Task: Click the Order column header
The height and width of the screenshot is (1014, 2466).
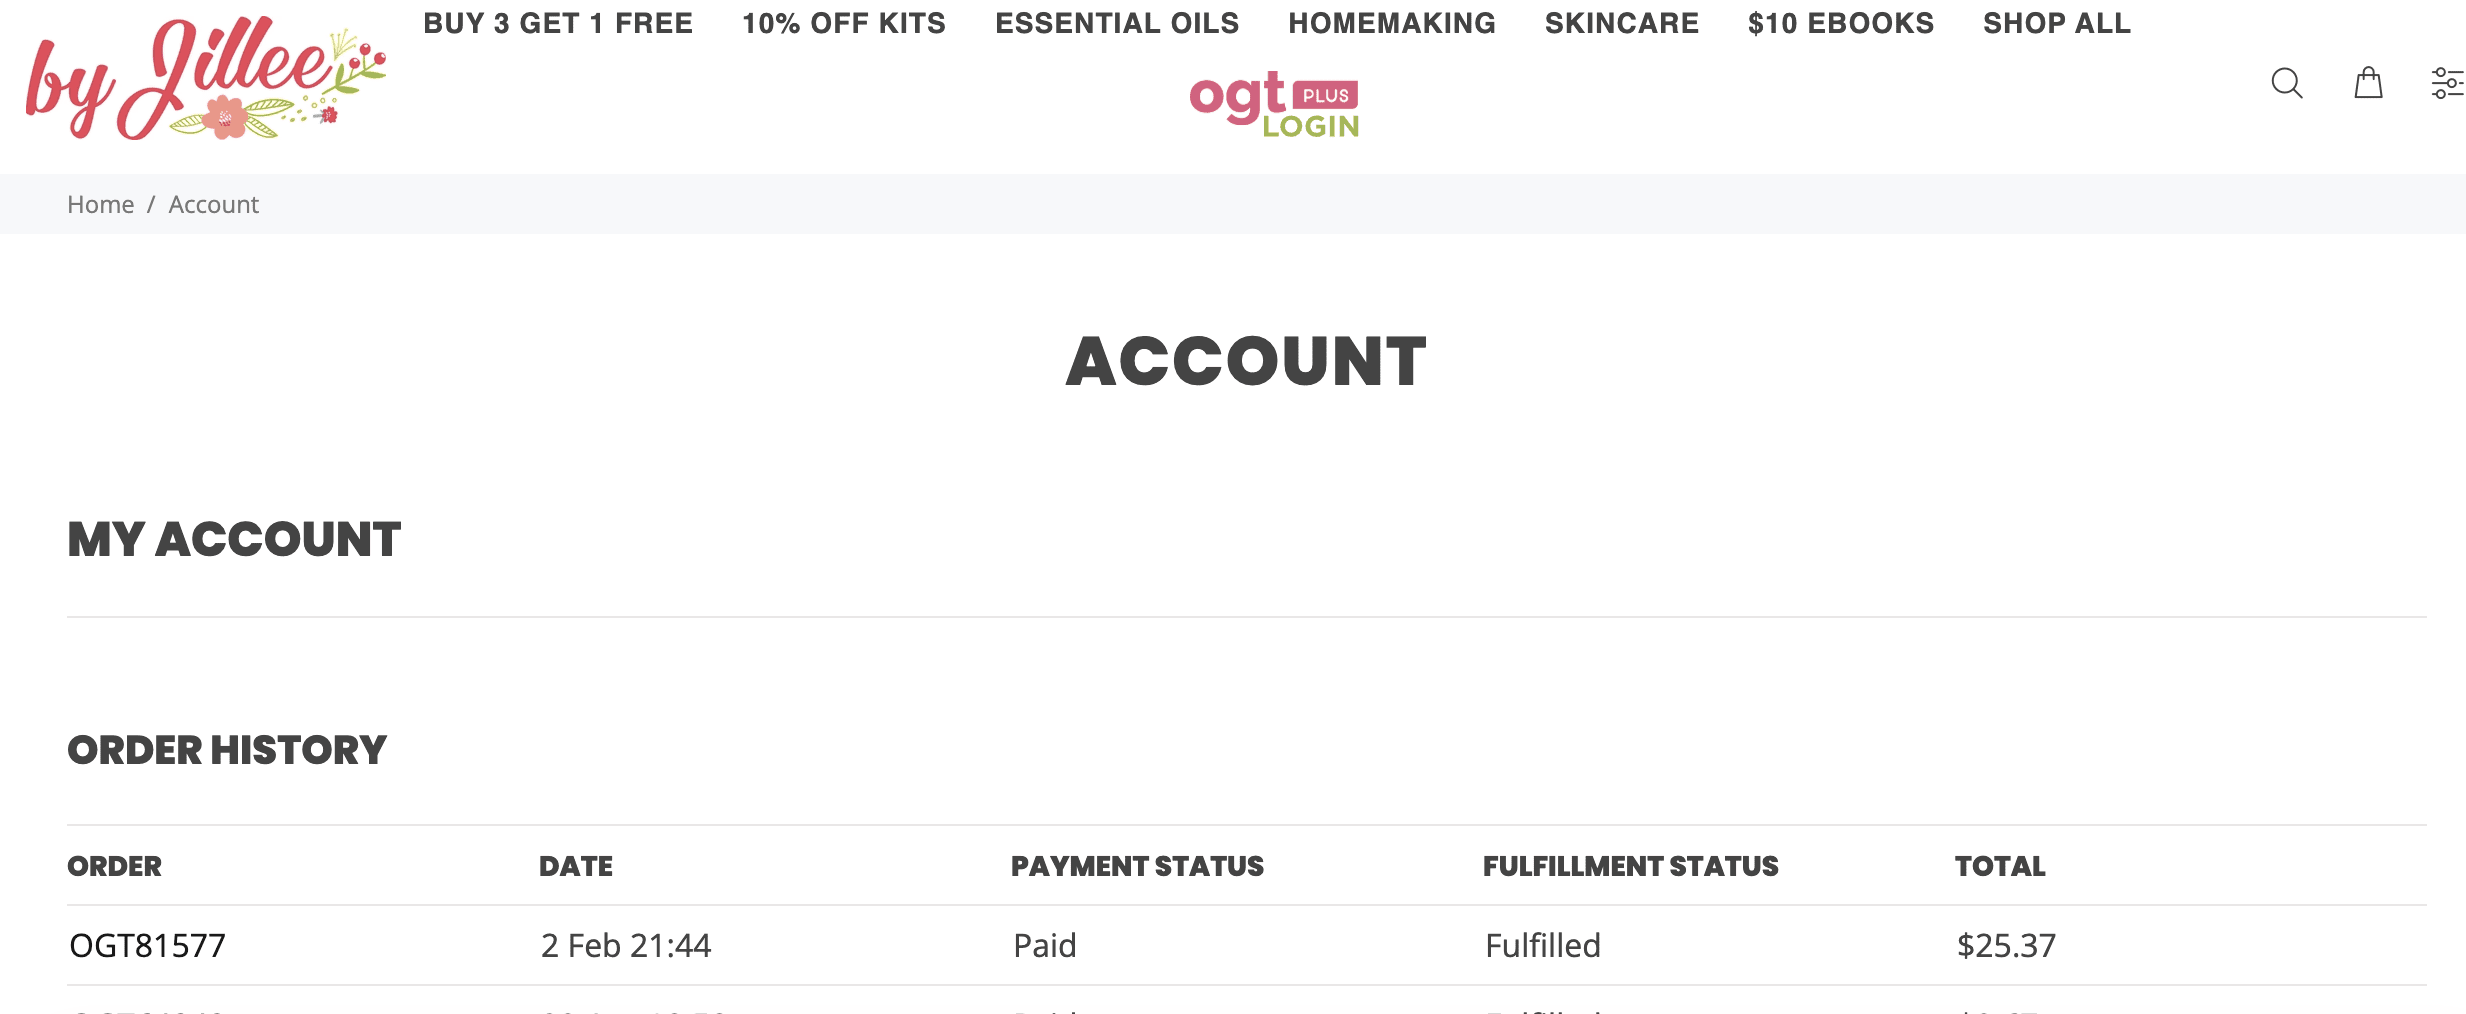Action: tap(114, 866)
